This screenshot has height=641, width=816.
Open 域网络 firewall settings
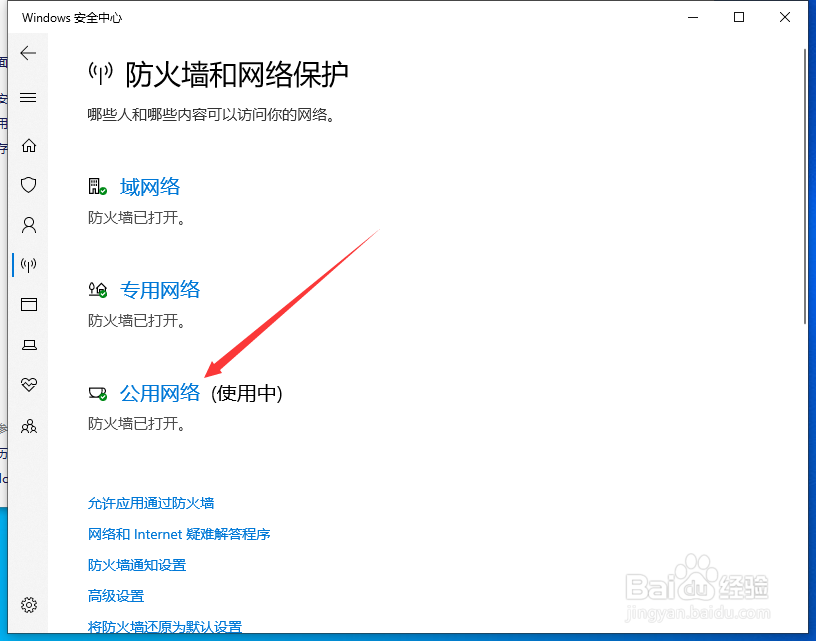[150, 186]
